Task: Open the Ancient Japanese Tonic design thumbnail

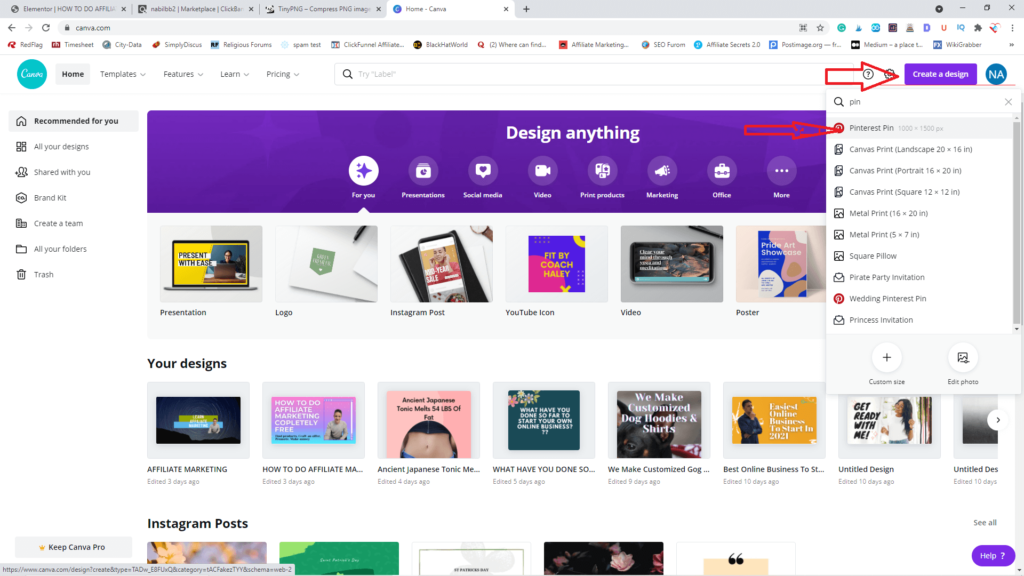Action: pos(428,420)
